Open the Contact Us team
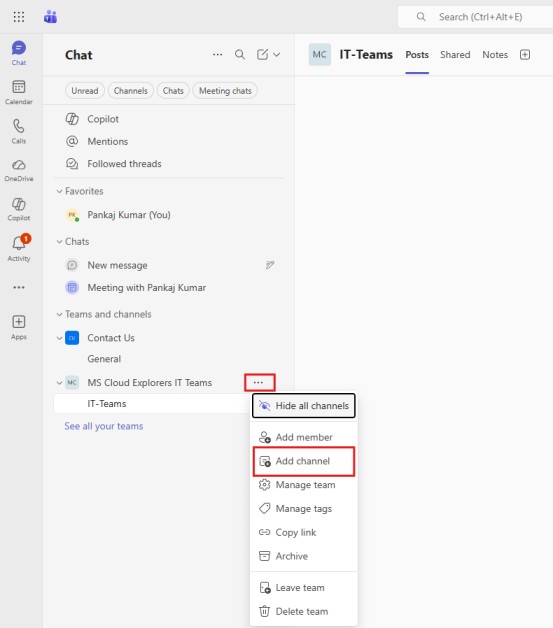The width and height of the screenshot is (553, 628). (111, 338)
